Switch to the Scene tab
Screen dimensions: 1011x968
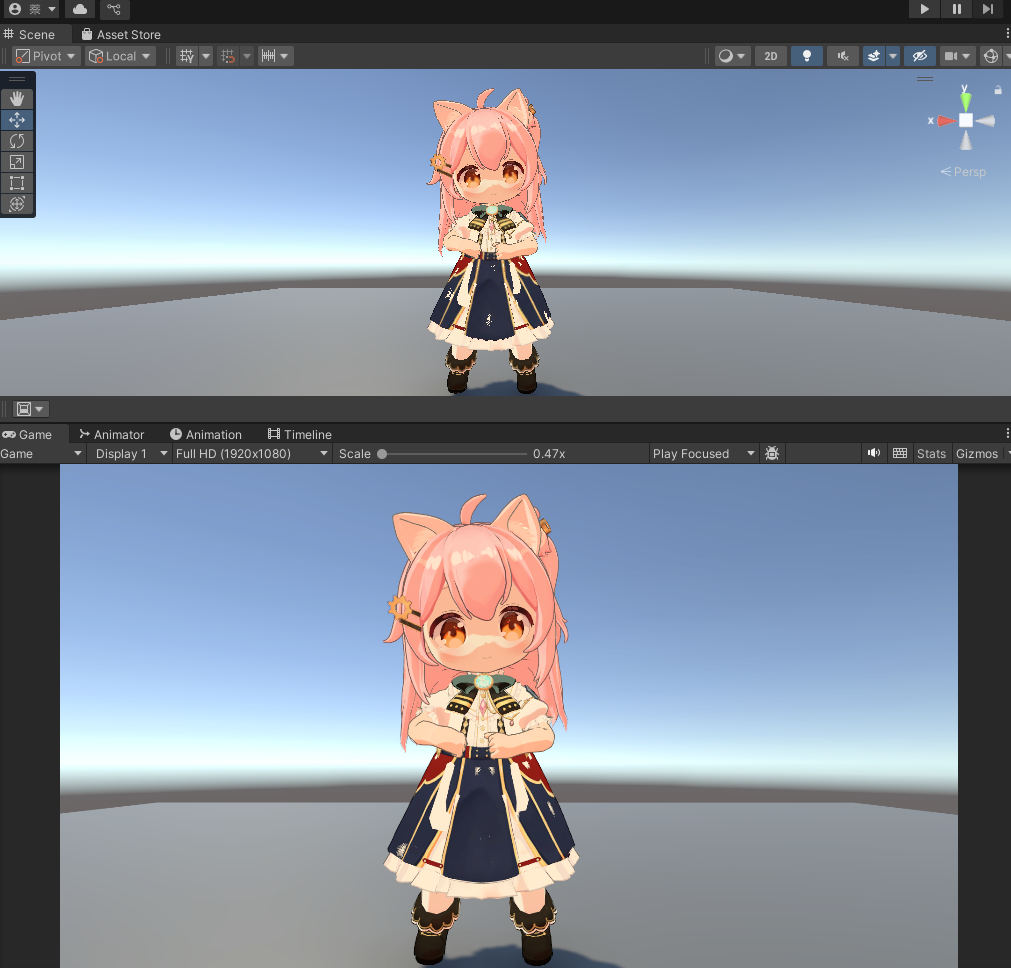point(30,34)
